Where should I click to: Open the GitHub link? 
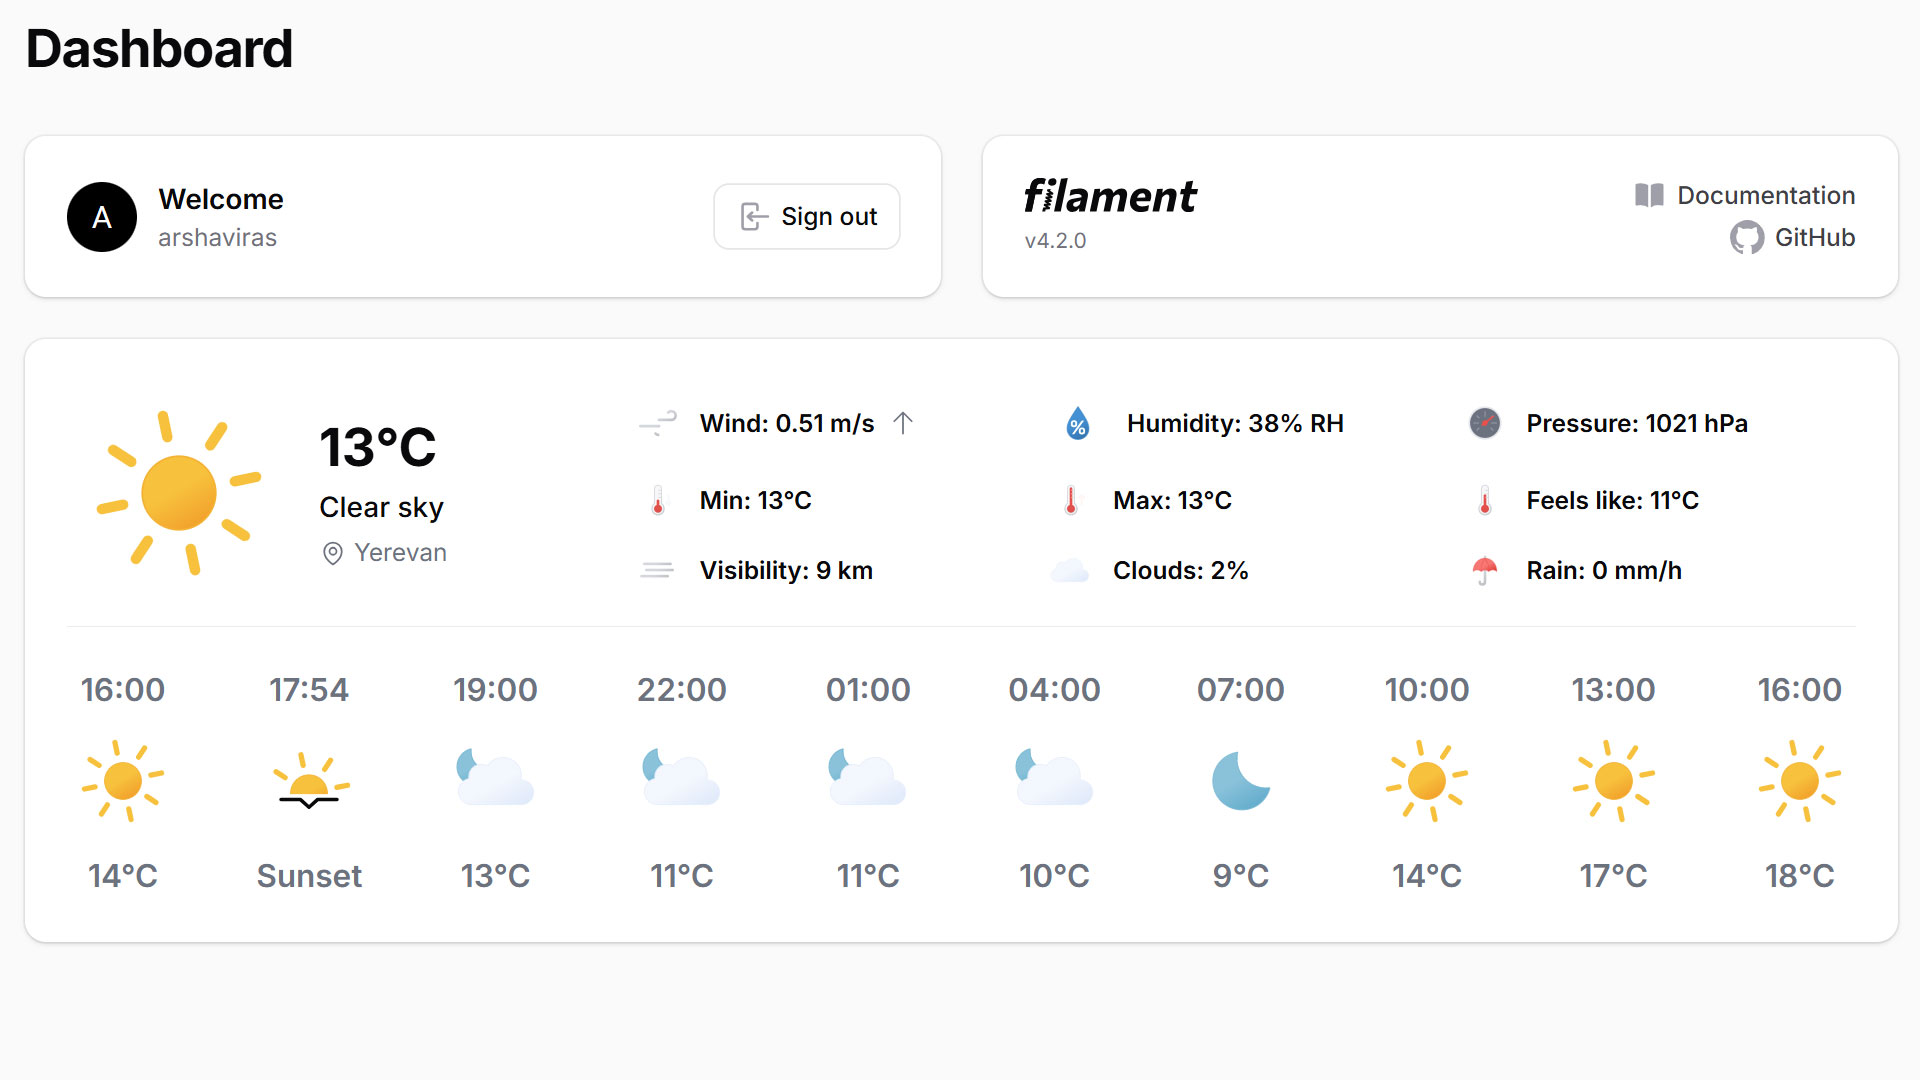(1793, 237)
